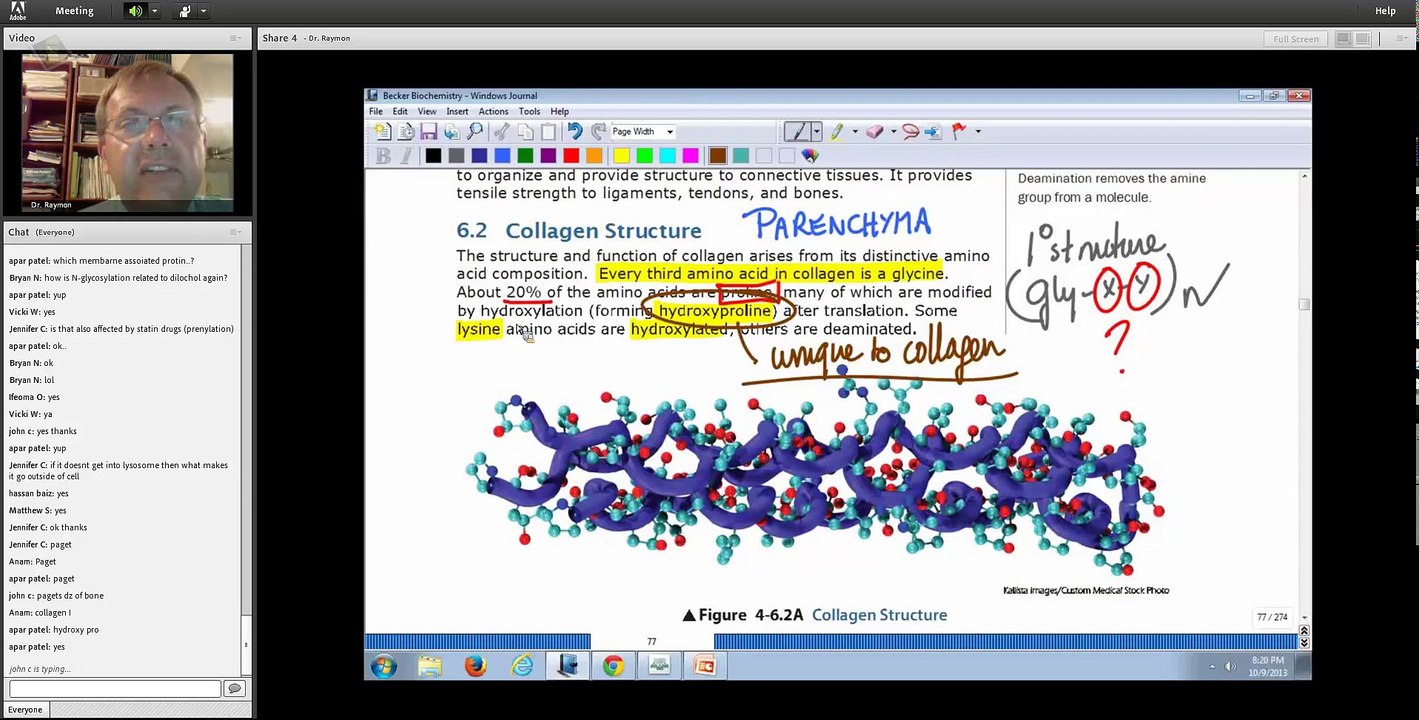The height and width of the screenshot is (720, 1419).
Task: Click the Adobe logo in Connect
Action: pyautogui.click(x=17, y=11)
